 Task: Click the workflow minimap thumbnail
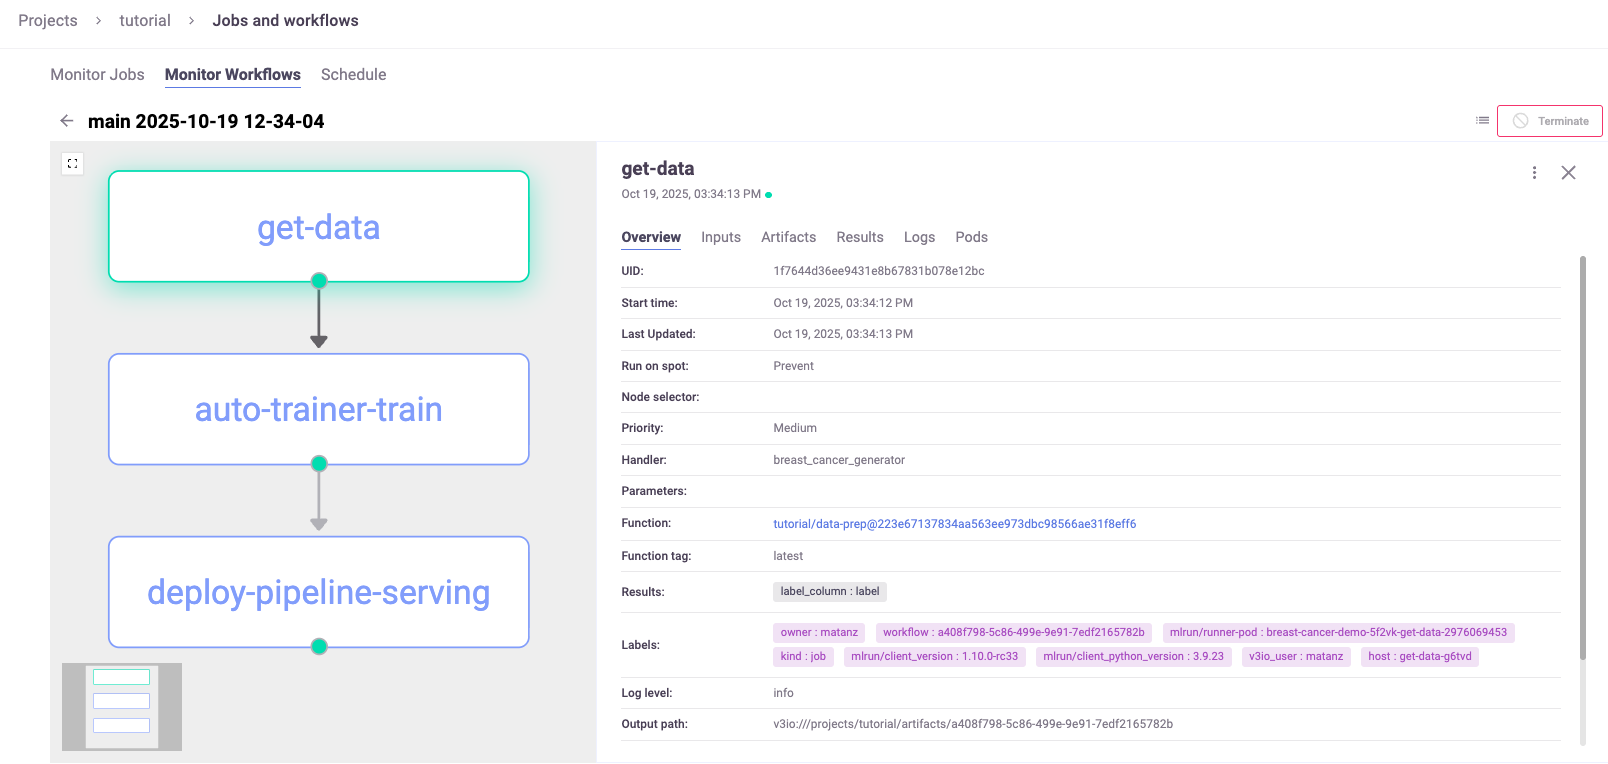point(122,707)
